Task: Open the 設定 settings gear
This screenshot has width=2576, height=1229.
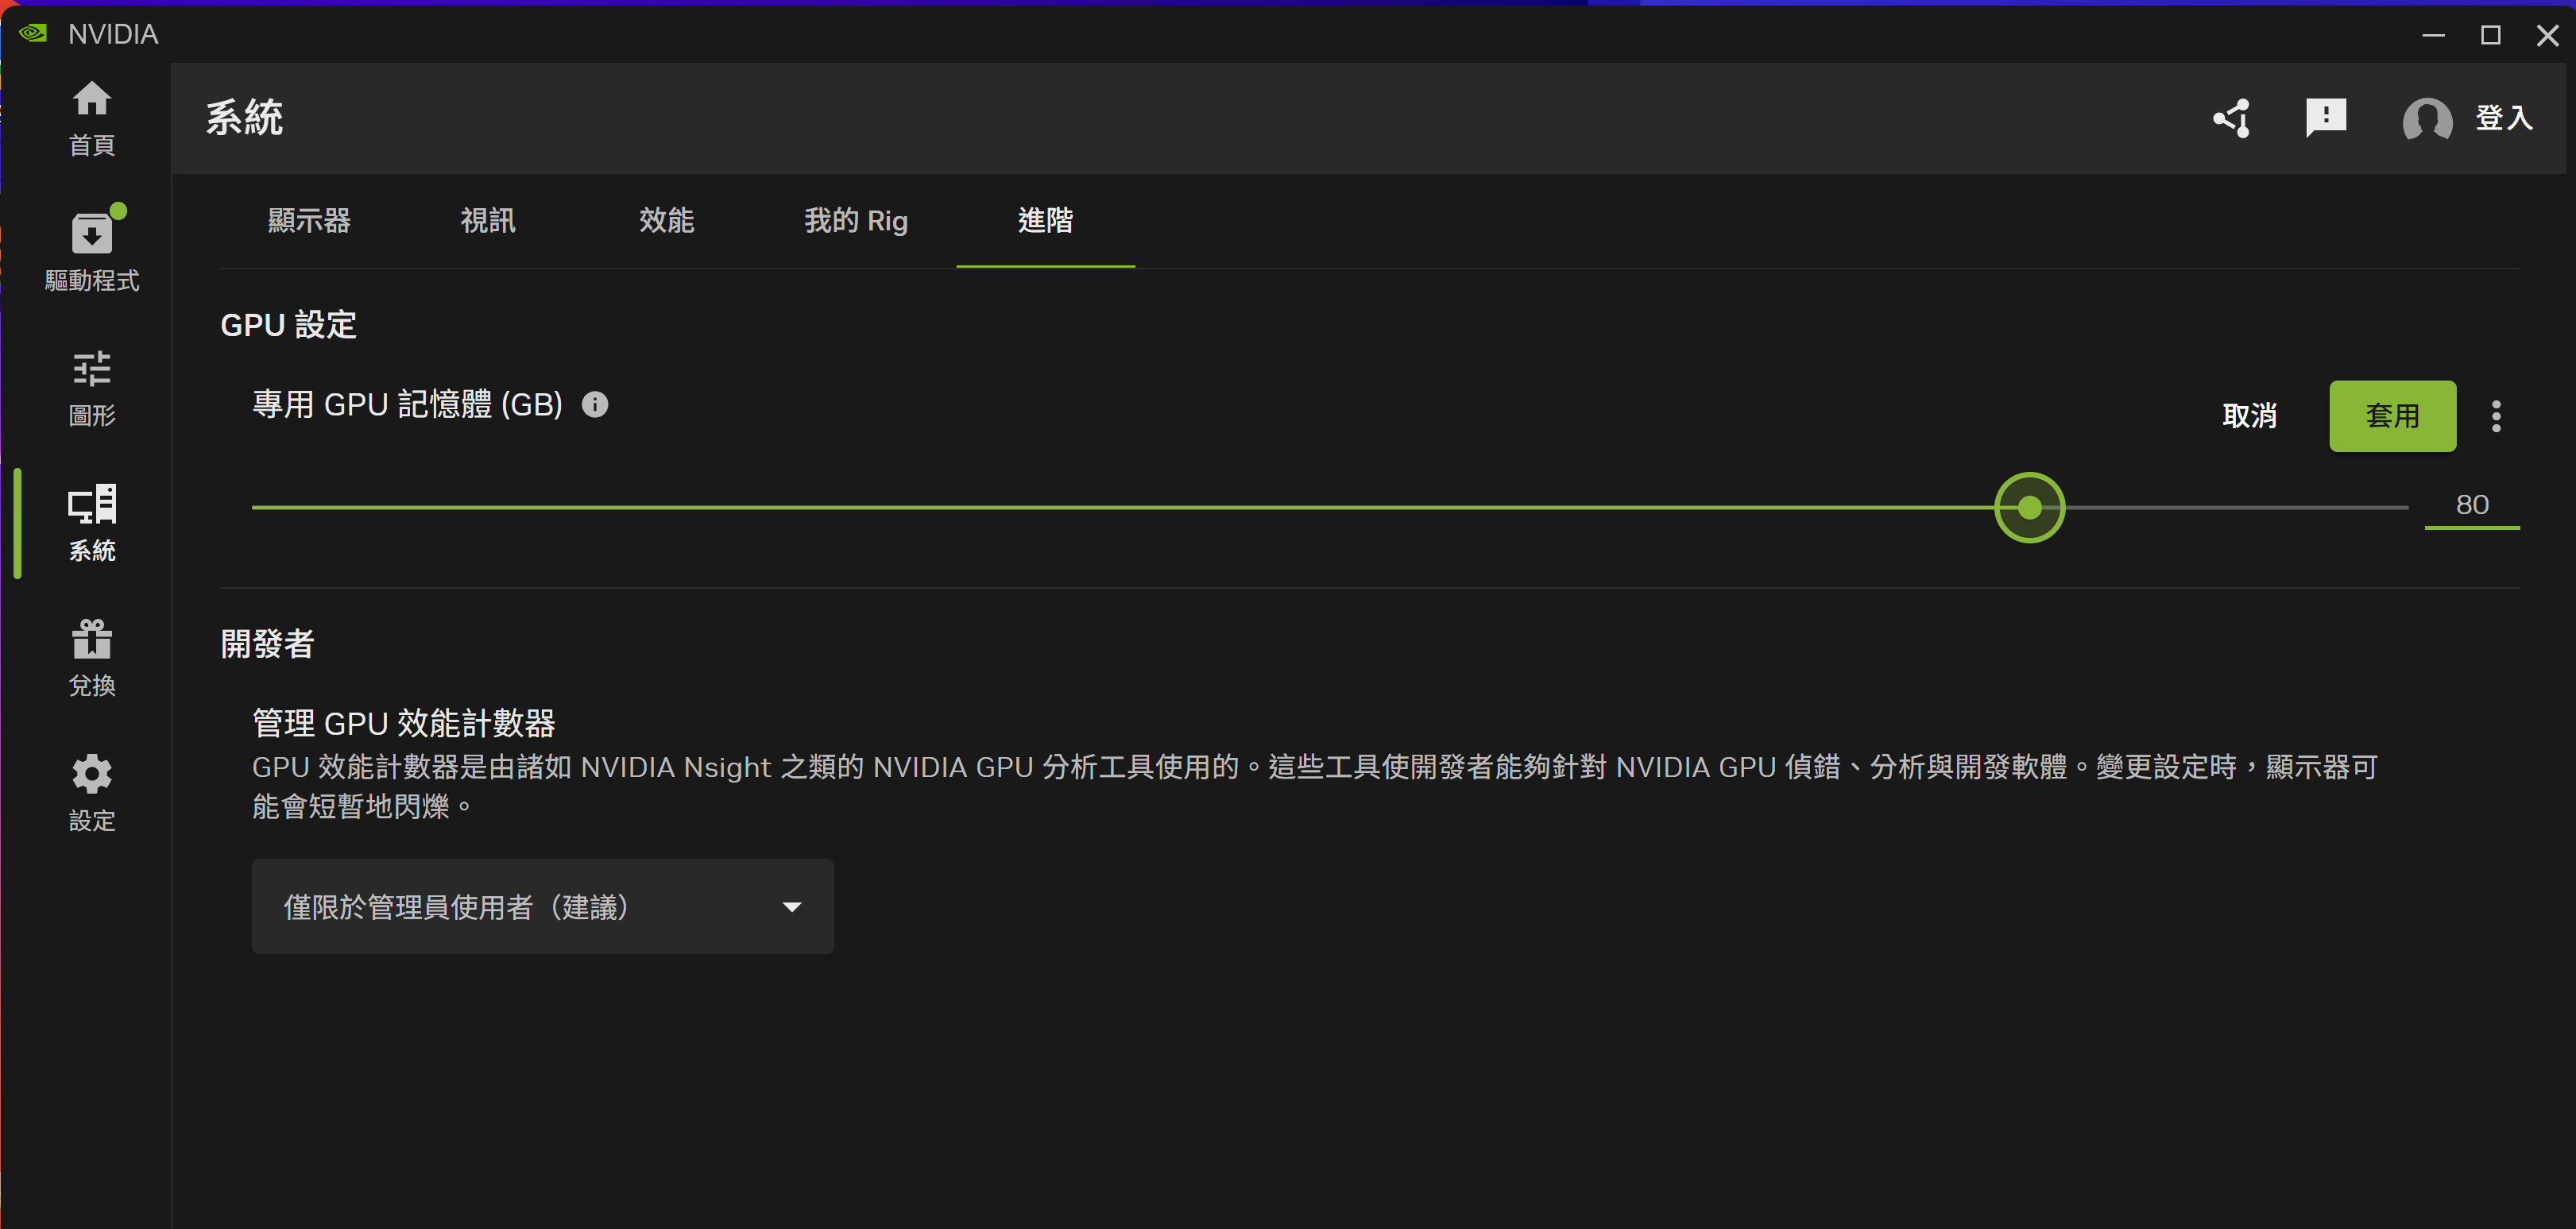Action: pos(91,793)
